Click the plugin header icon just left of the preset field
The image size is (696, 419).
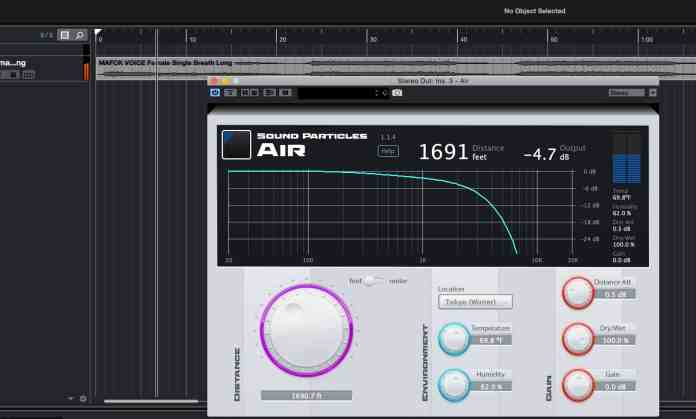(285, 92)
